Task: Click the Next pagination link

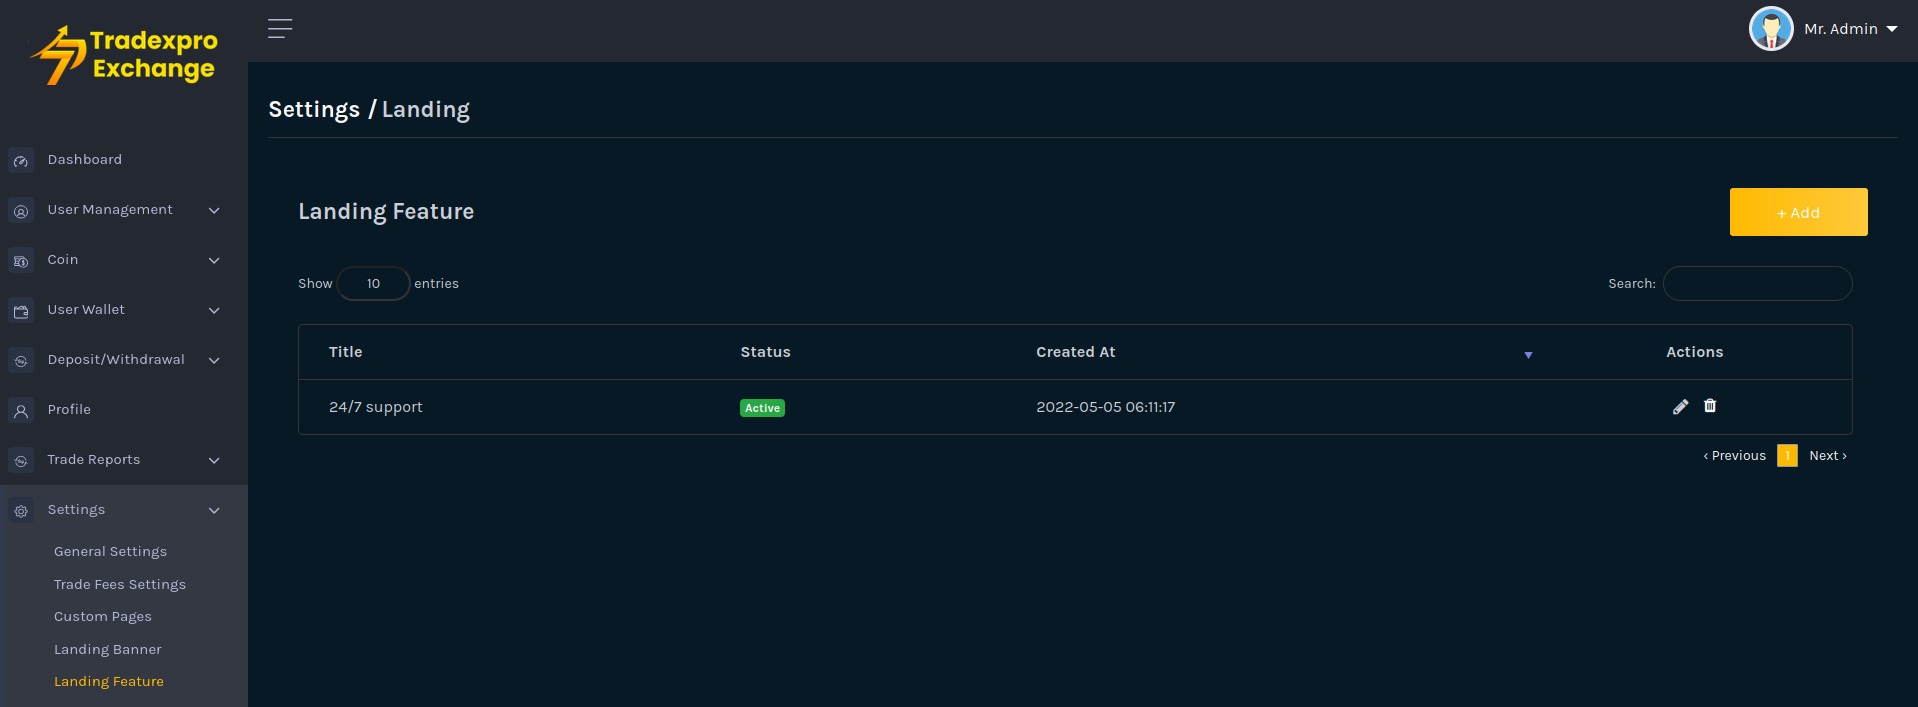Action: (1827, 456)
